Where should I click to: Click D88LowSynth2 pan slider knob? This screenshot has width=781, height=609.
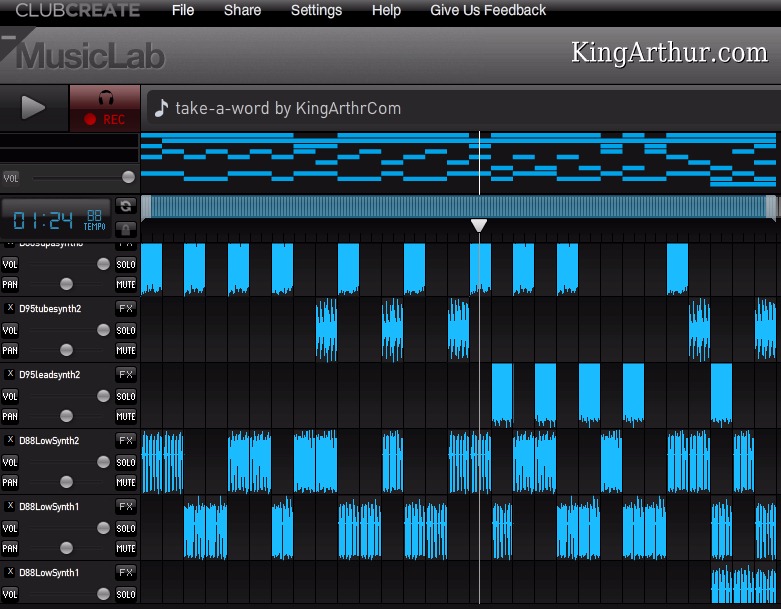66,482
